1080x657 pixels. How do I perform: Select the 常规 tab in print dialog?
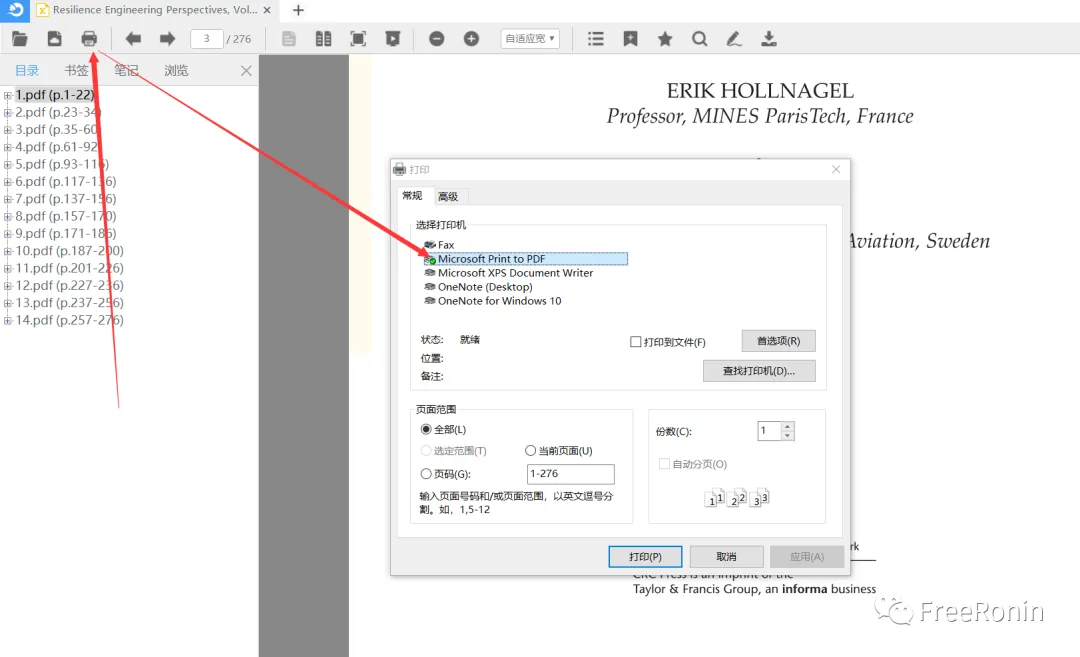pyautogui.click(x=412, y=196)
